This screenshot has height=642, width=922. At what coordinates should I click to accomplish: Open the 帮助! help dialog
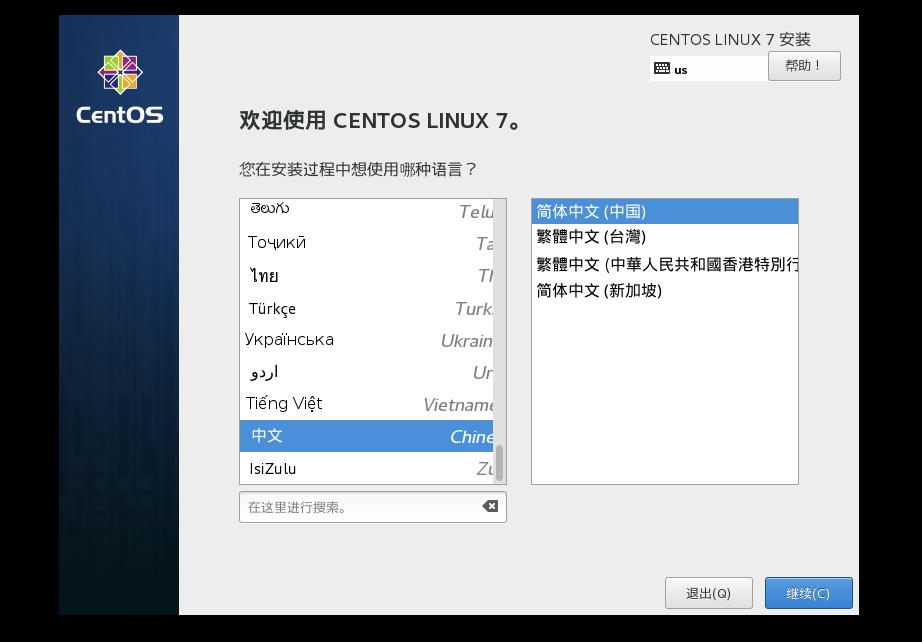tap(804, 66)
